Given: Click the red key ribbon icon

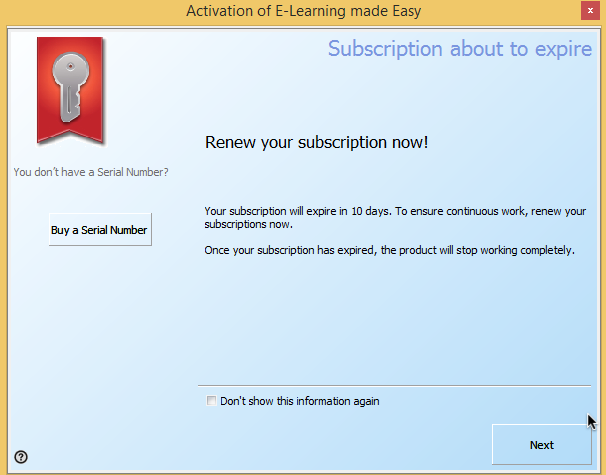Looking at the screenshot, I should pyautogui.click(x=70, y=90).
